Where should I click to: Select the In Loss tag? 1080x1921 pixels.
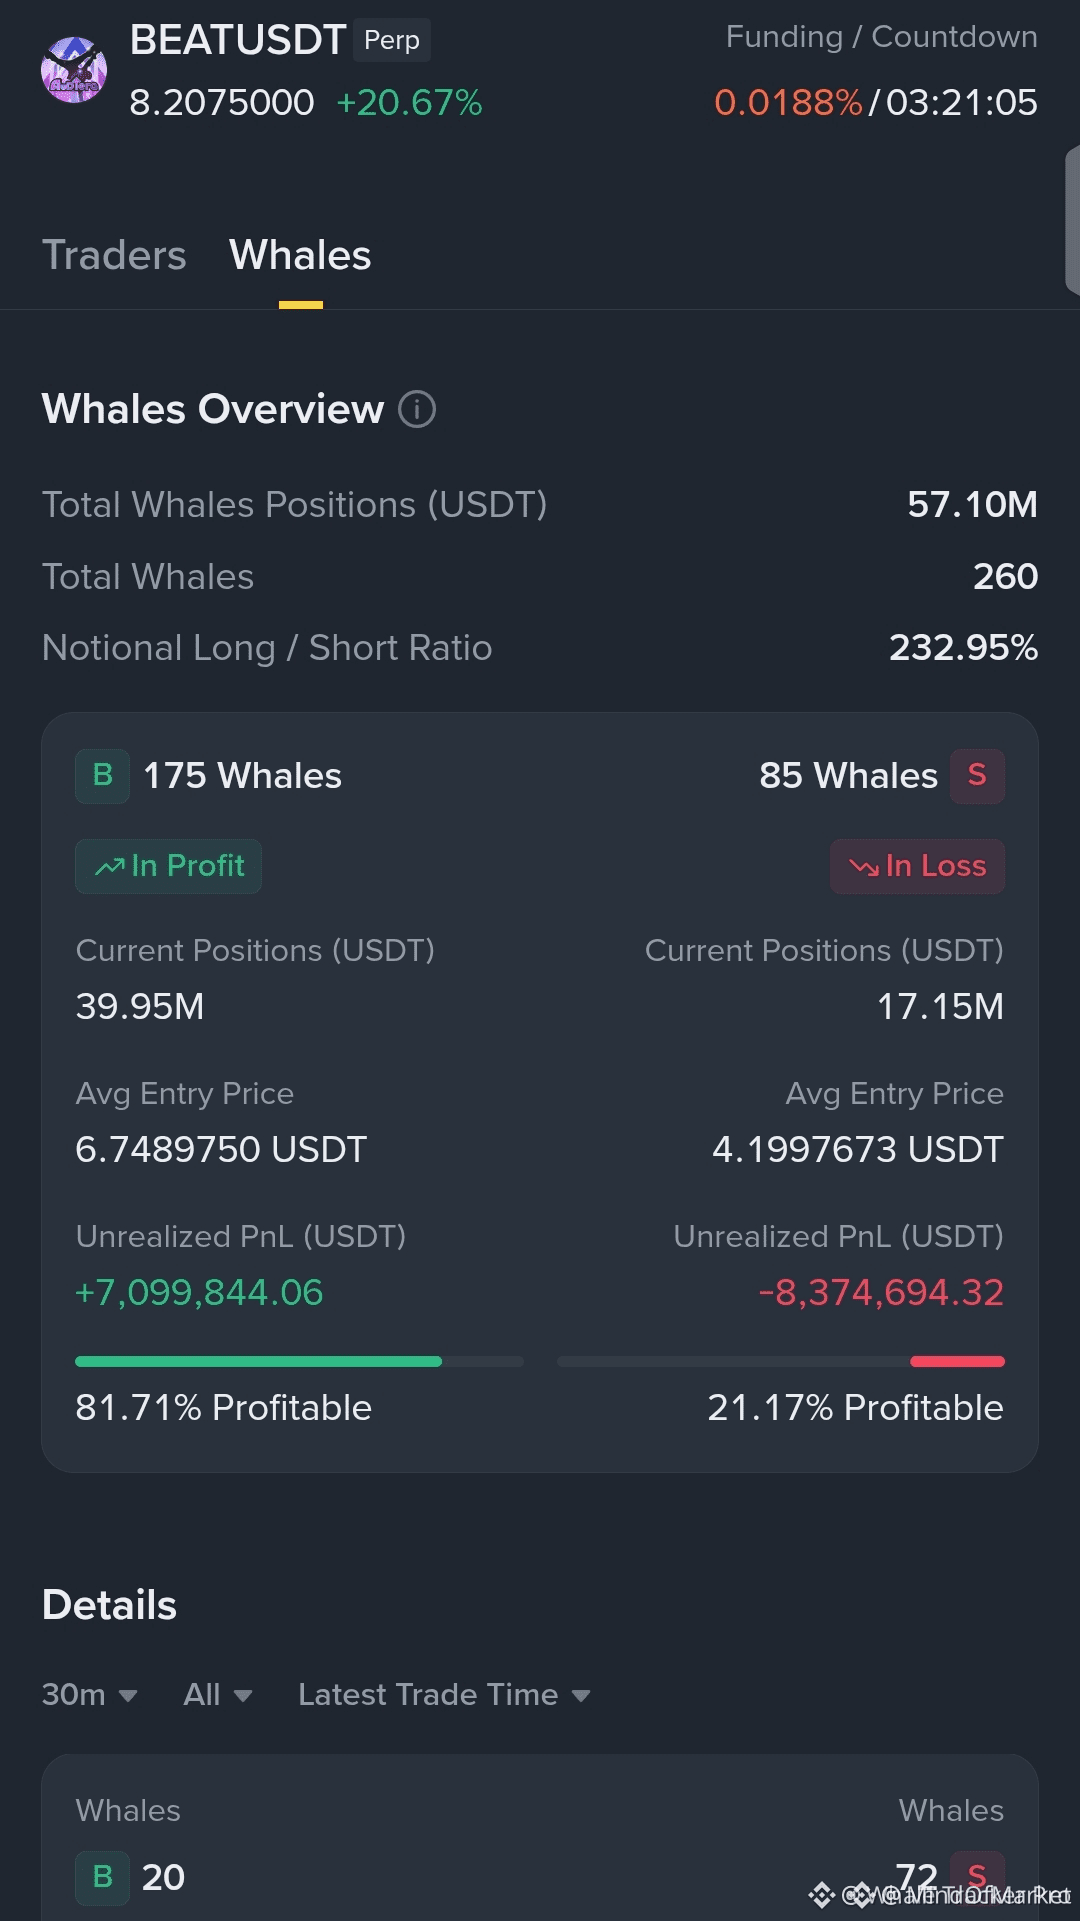(917, 866)
